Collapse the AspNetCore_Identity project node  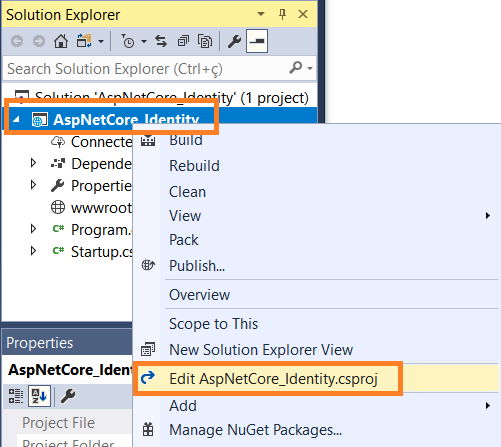pos(16,119)
